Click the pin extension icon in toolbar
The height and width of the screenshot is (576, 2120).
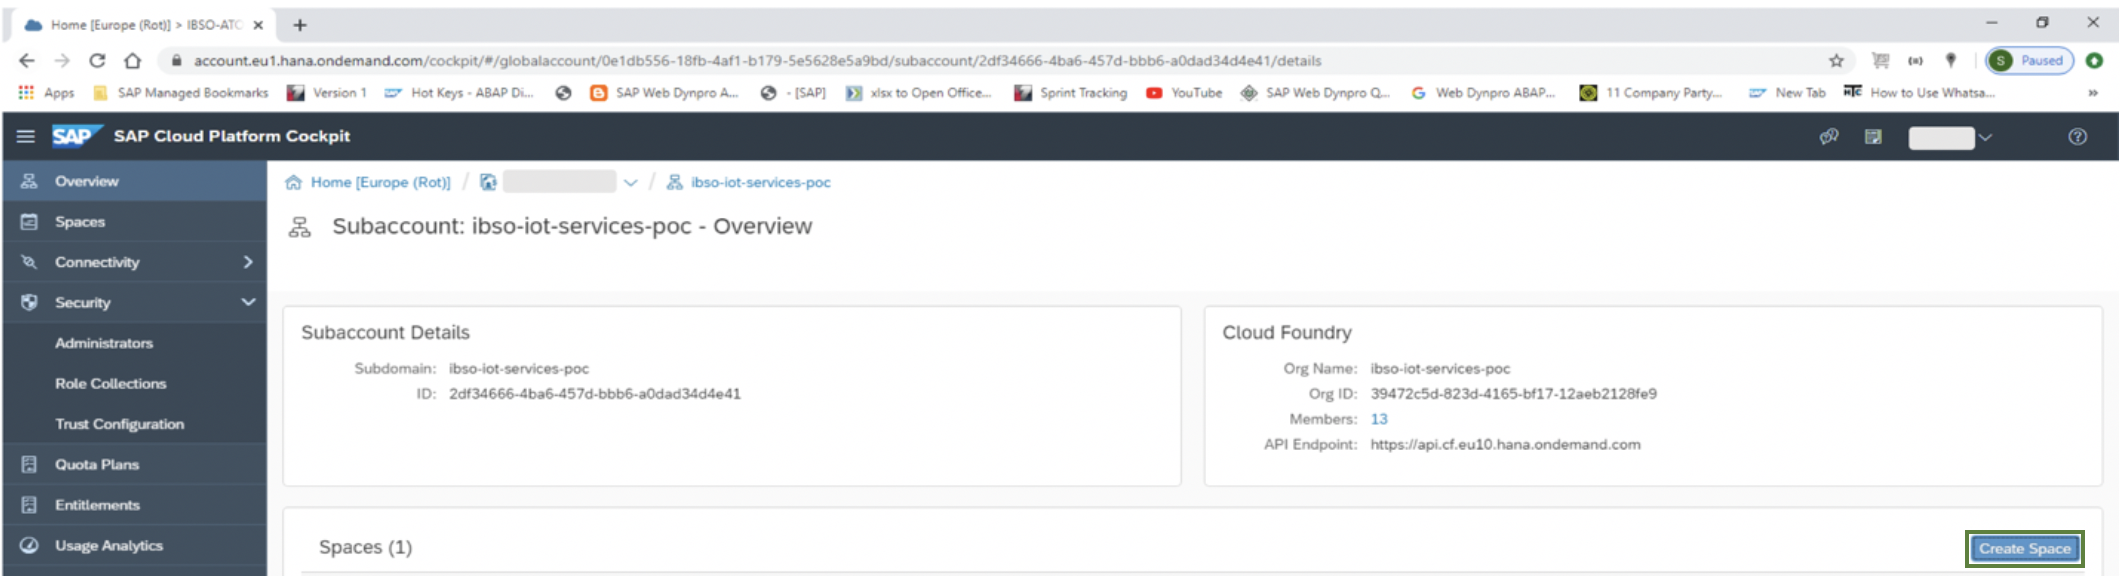pyautogui.click(x=1951, y=61)
